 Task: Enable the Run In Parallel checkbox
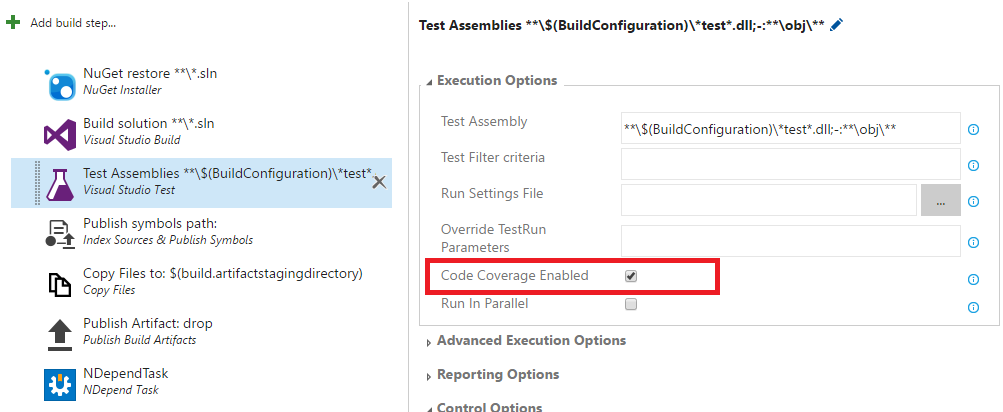(x=631, y=304)
